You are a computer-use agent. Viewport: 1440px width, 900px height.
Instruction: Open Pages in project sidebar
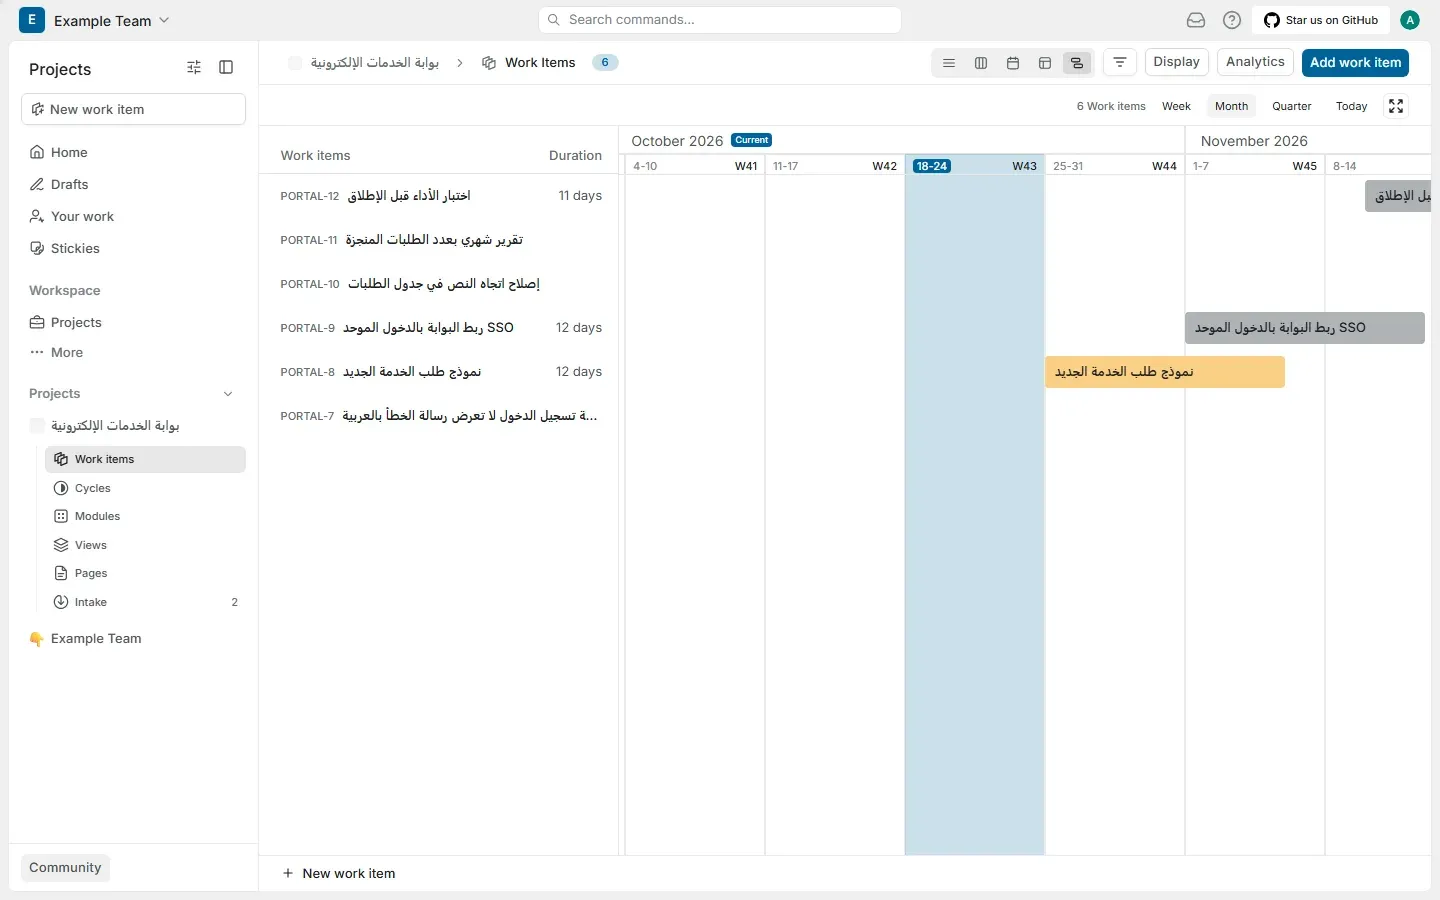tap(145, 573)
